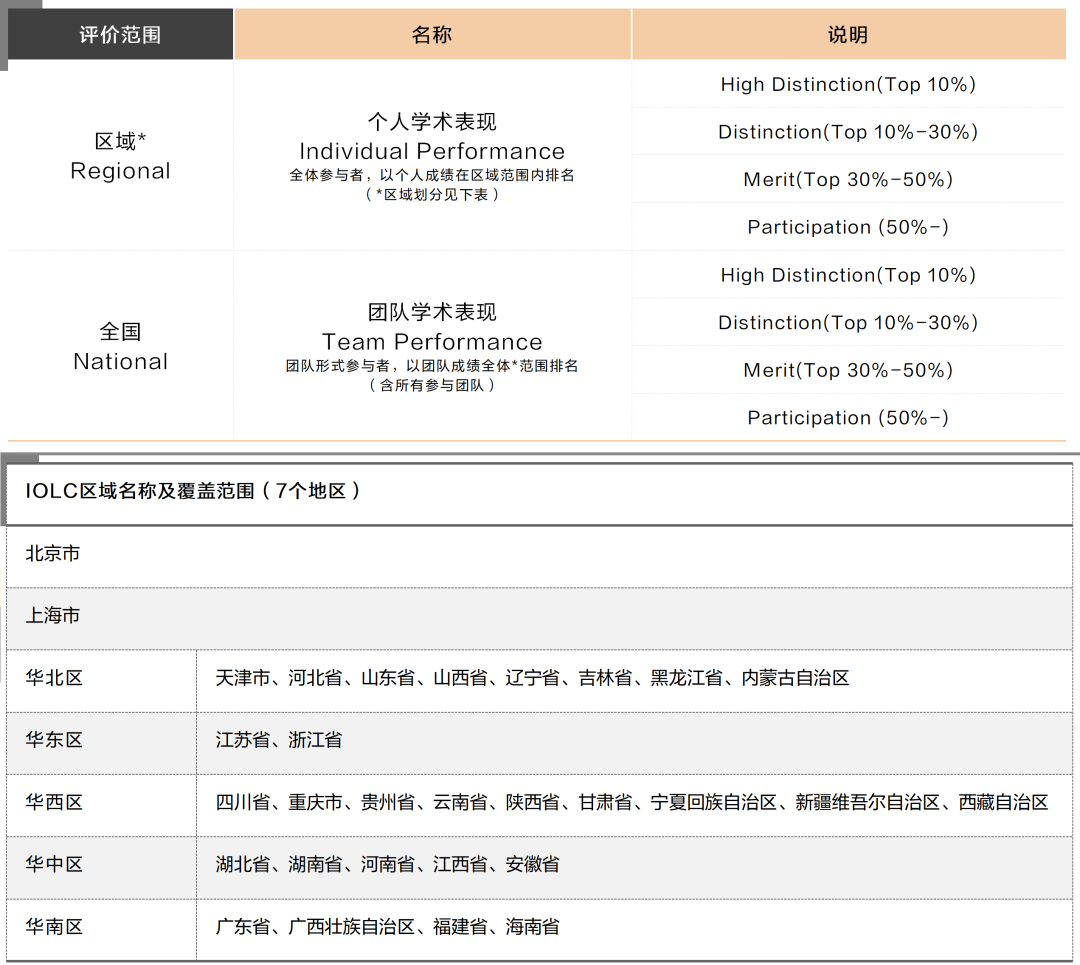
Task: Select the IOLC区域名称及覆盖范围 title bar
Action: (x=540, y=492)
